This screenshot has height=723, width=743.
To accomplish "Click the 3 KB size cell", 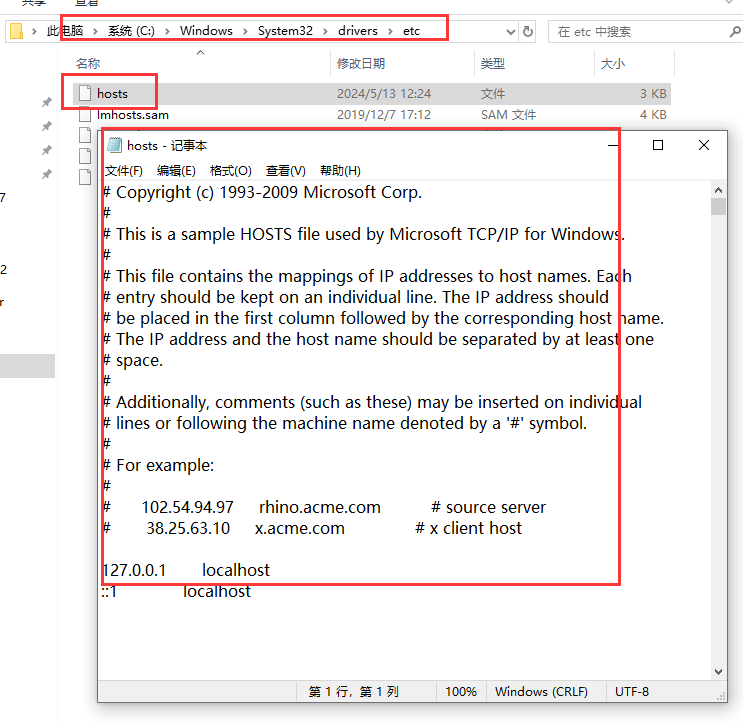I will (x=653, y=94).
